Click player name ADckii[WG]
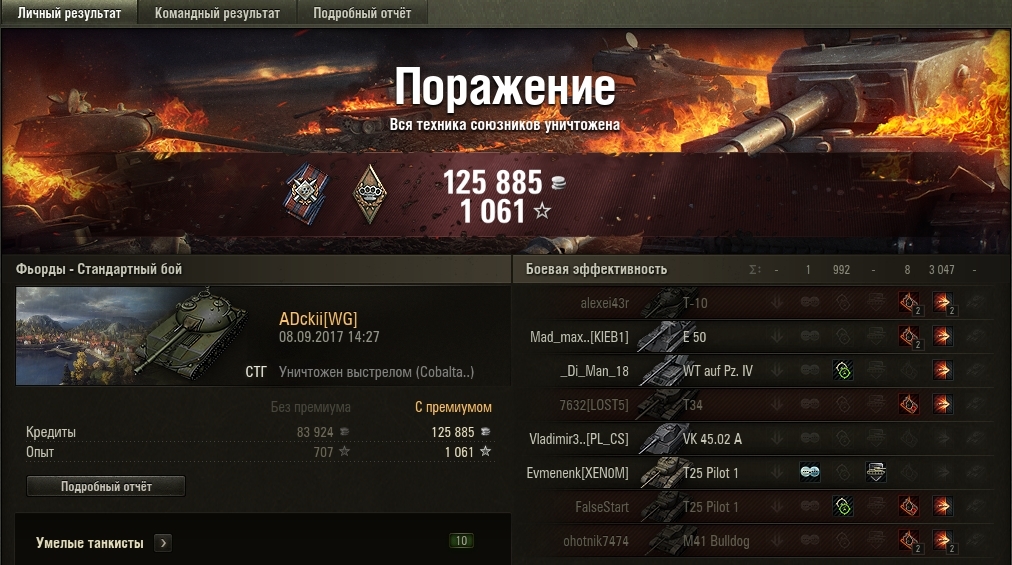The height and width of the screenshot is (565, 1012). tap(318, 319)
